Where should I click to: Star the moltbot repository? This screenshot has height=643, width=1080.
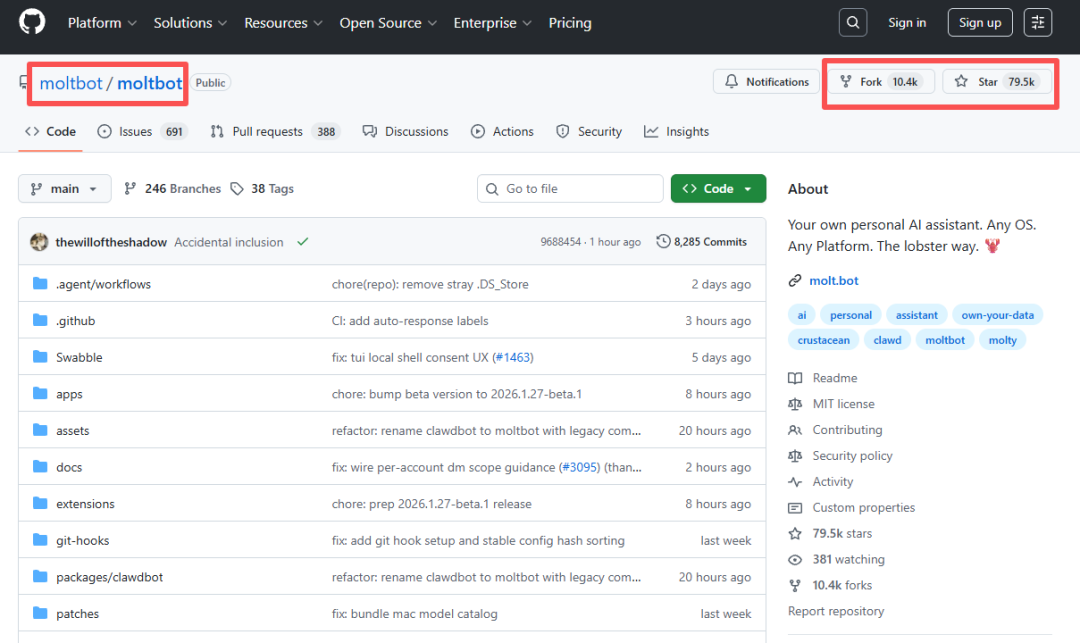(996, 82)
